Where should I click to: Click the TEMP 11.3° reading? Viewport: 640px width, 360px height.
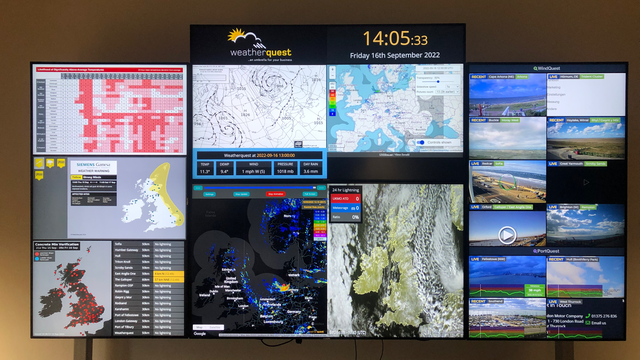[205, 169]
